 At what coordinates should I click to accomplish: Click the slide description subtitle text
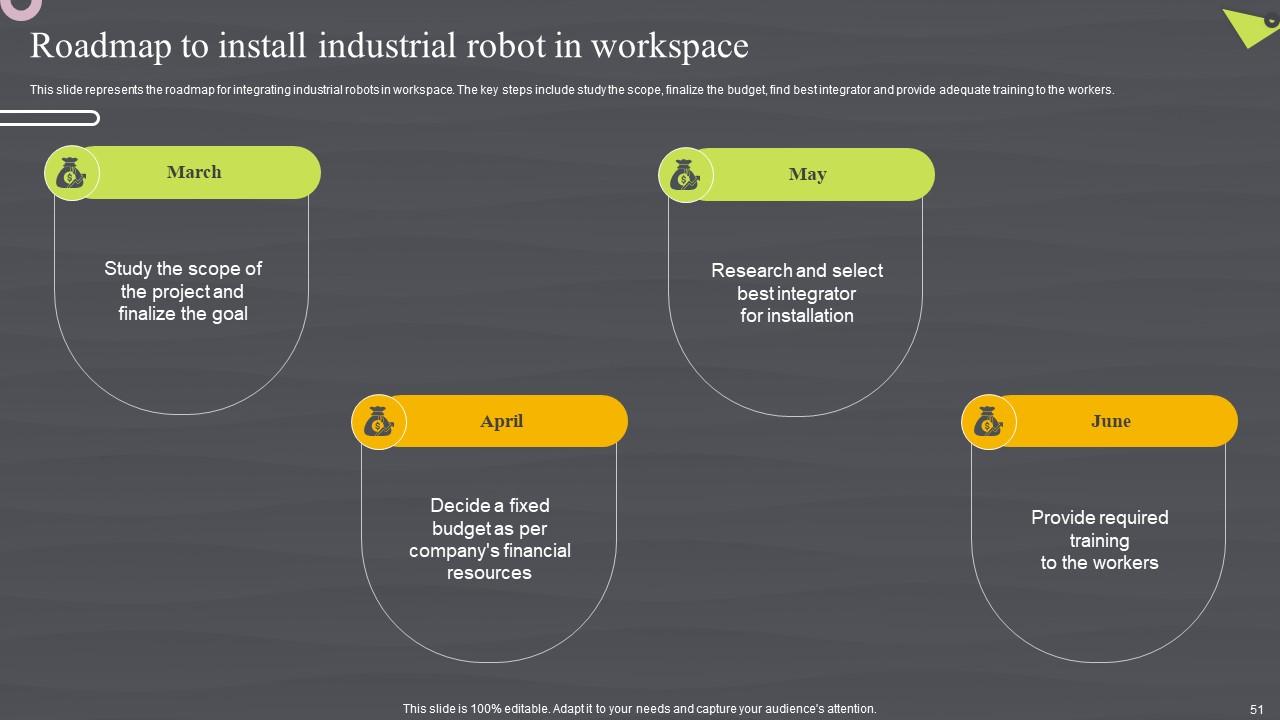[571, 90]
